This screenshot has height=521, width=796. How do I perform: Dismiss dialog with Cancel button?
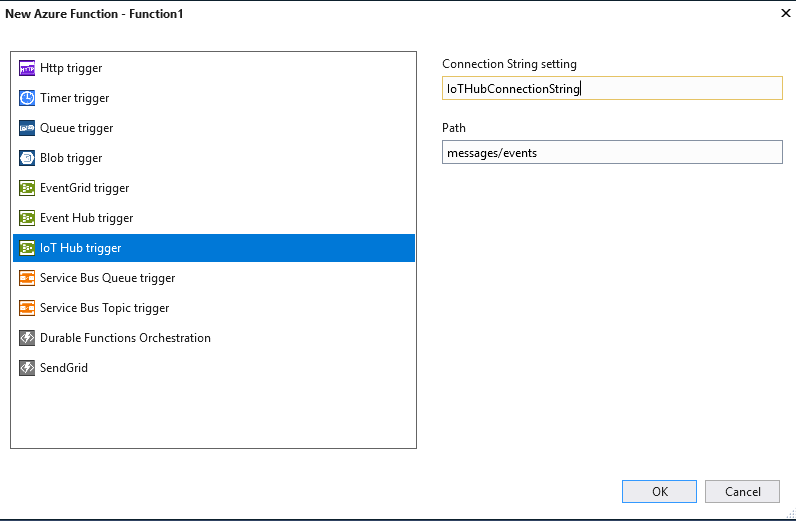pos(742,492)
